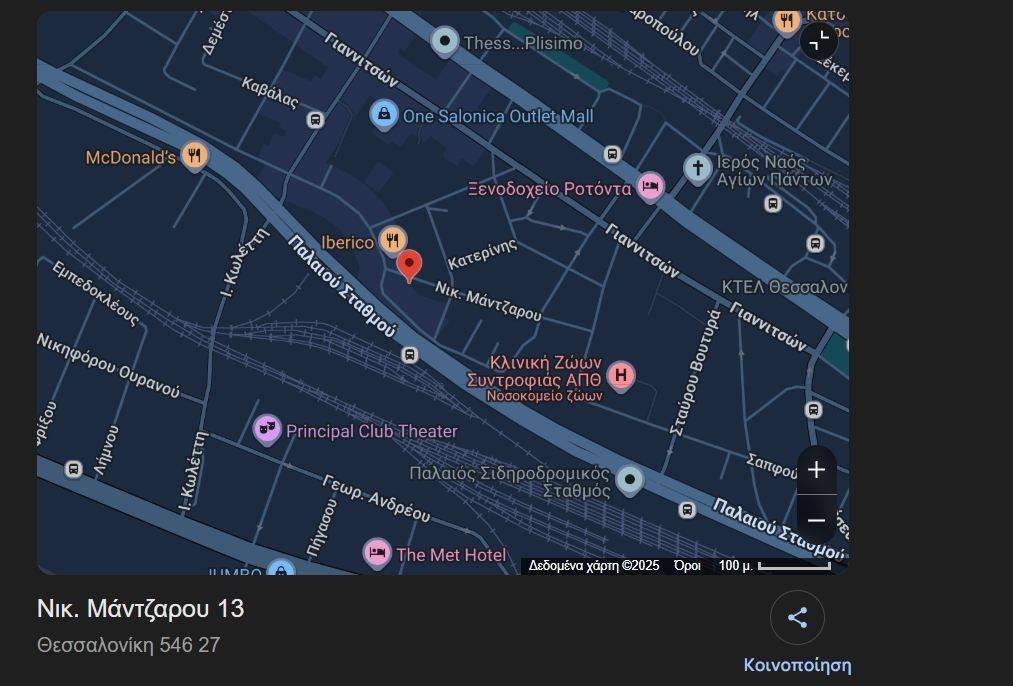Zoom out with the minus button

(x=816, y=520)
